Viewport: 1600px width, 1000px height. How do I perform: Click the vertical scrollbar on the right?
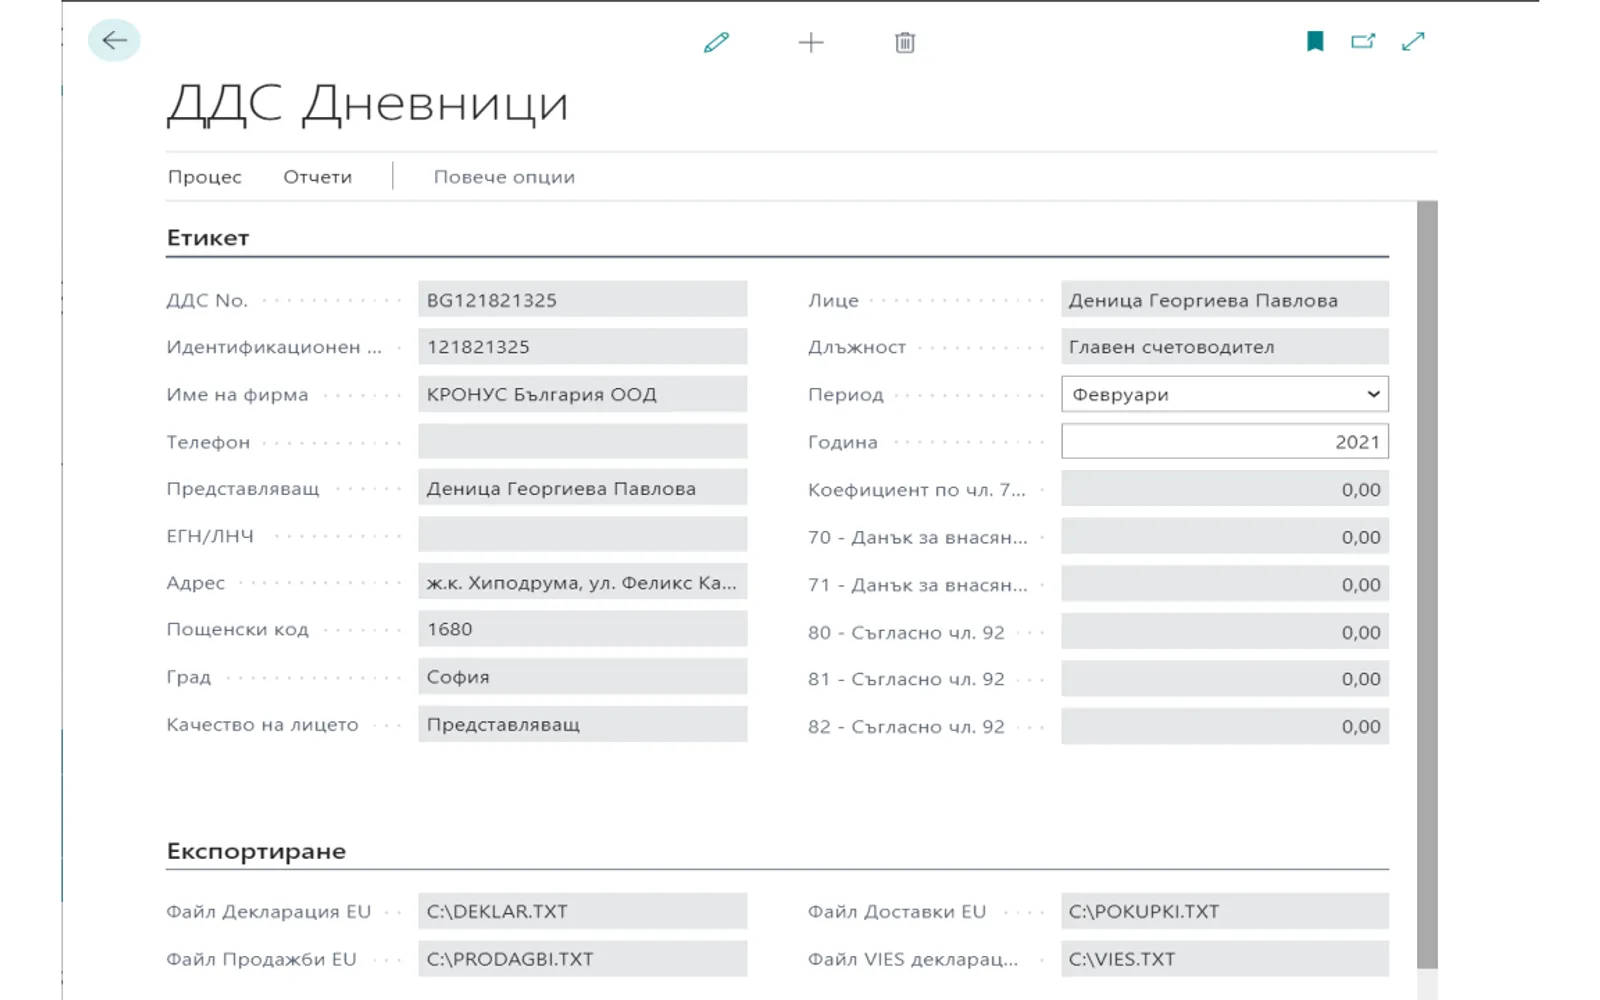[x=1427, y=585]
